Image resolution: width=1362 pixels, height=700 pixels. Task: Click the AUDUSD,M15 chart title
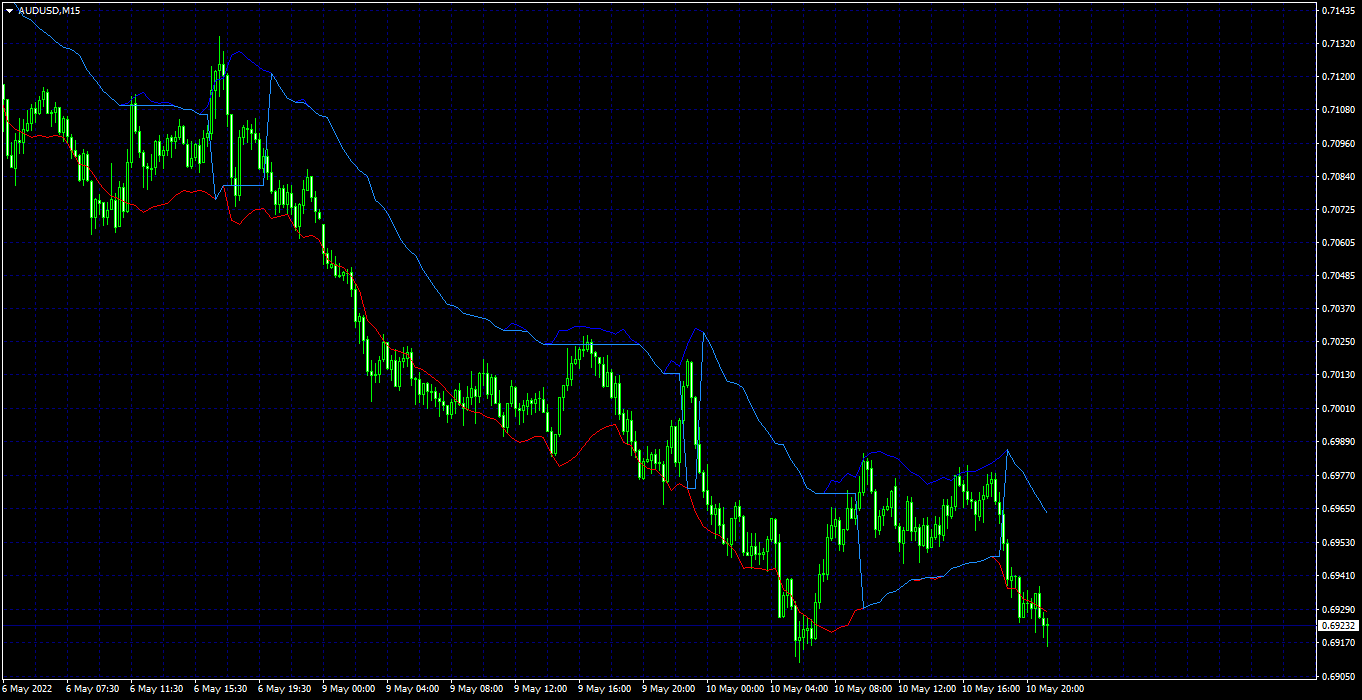(49, 10)
